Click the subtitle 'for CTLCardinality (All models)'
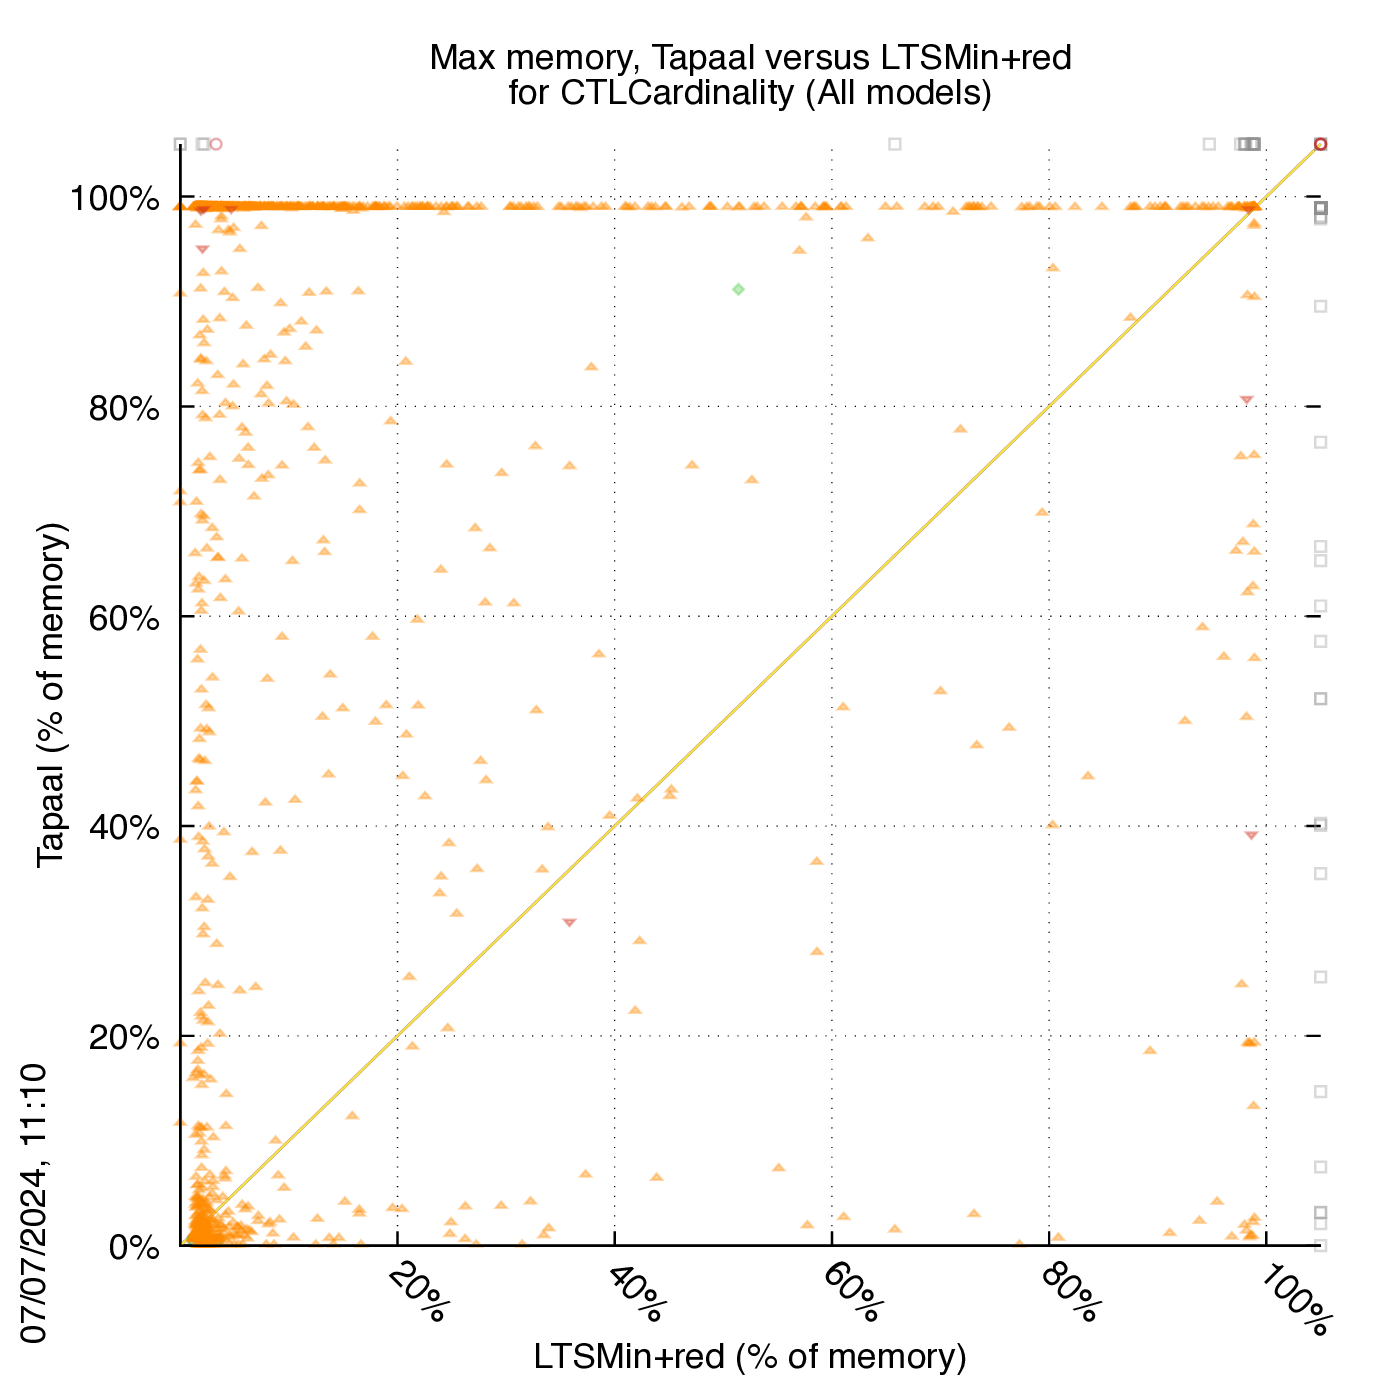This screenshot has width=1382, height=1382. point(750,93)
